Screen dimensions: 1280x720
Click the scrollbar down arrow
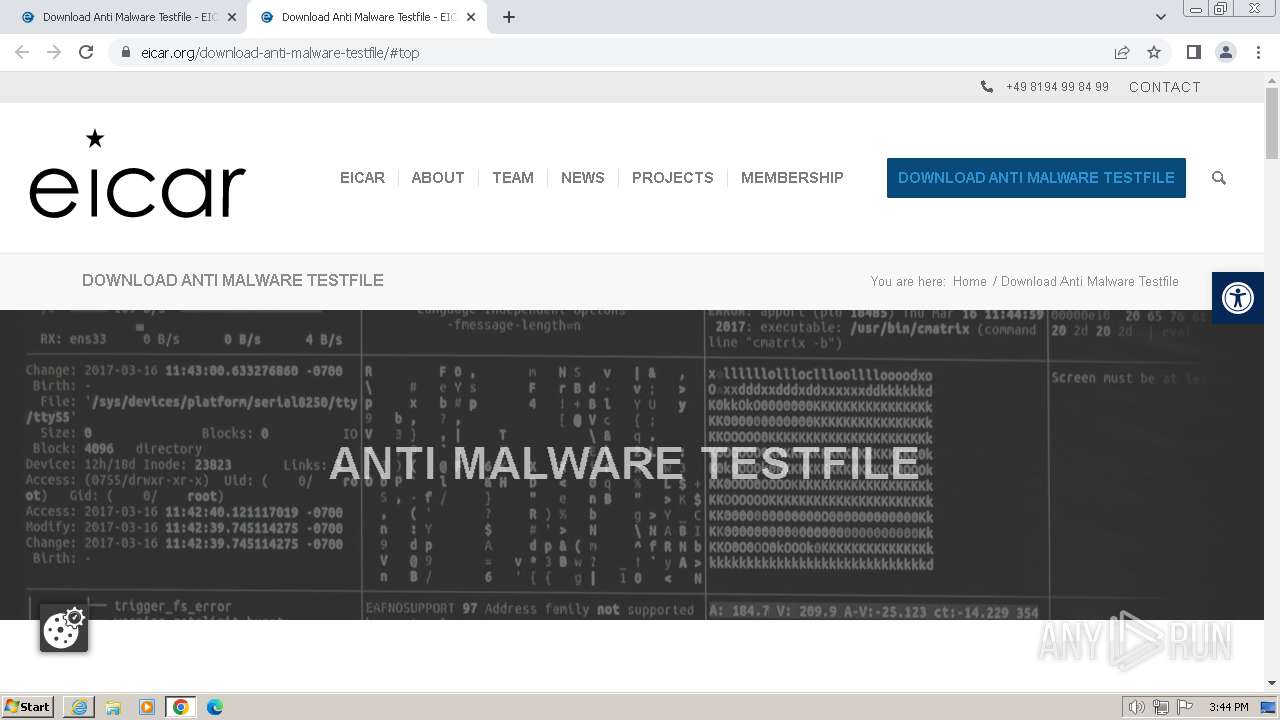tap(1272, 683)
